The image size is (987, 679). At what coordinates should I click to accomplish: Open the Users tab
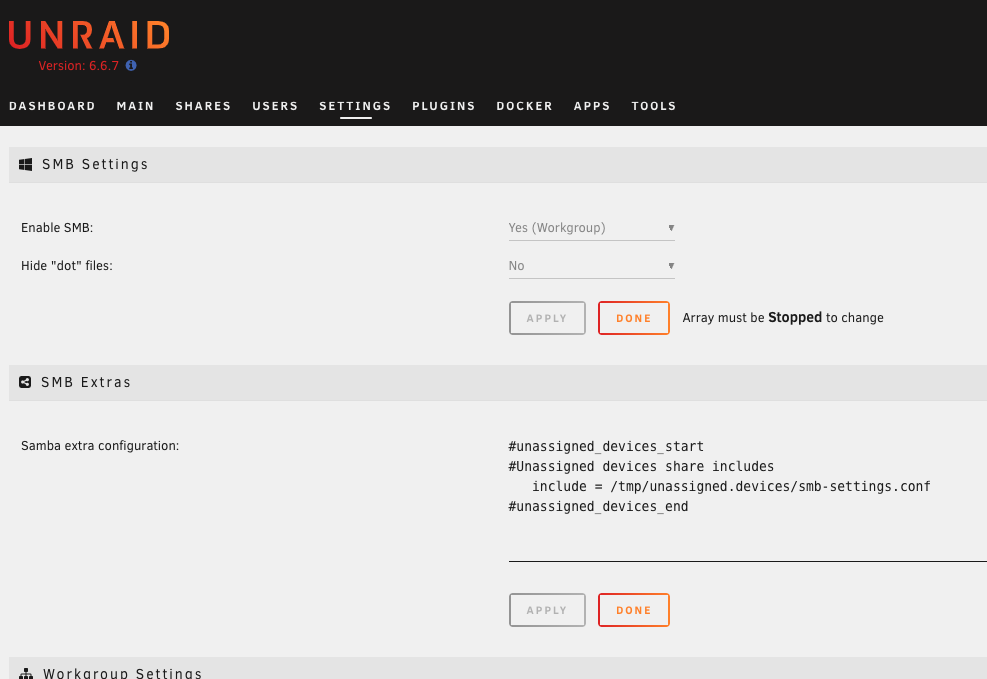pyautogui.click(x=275, y=106)
